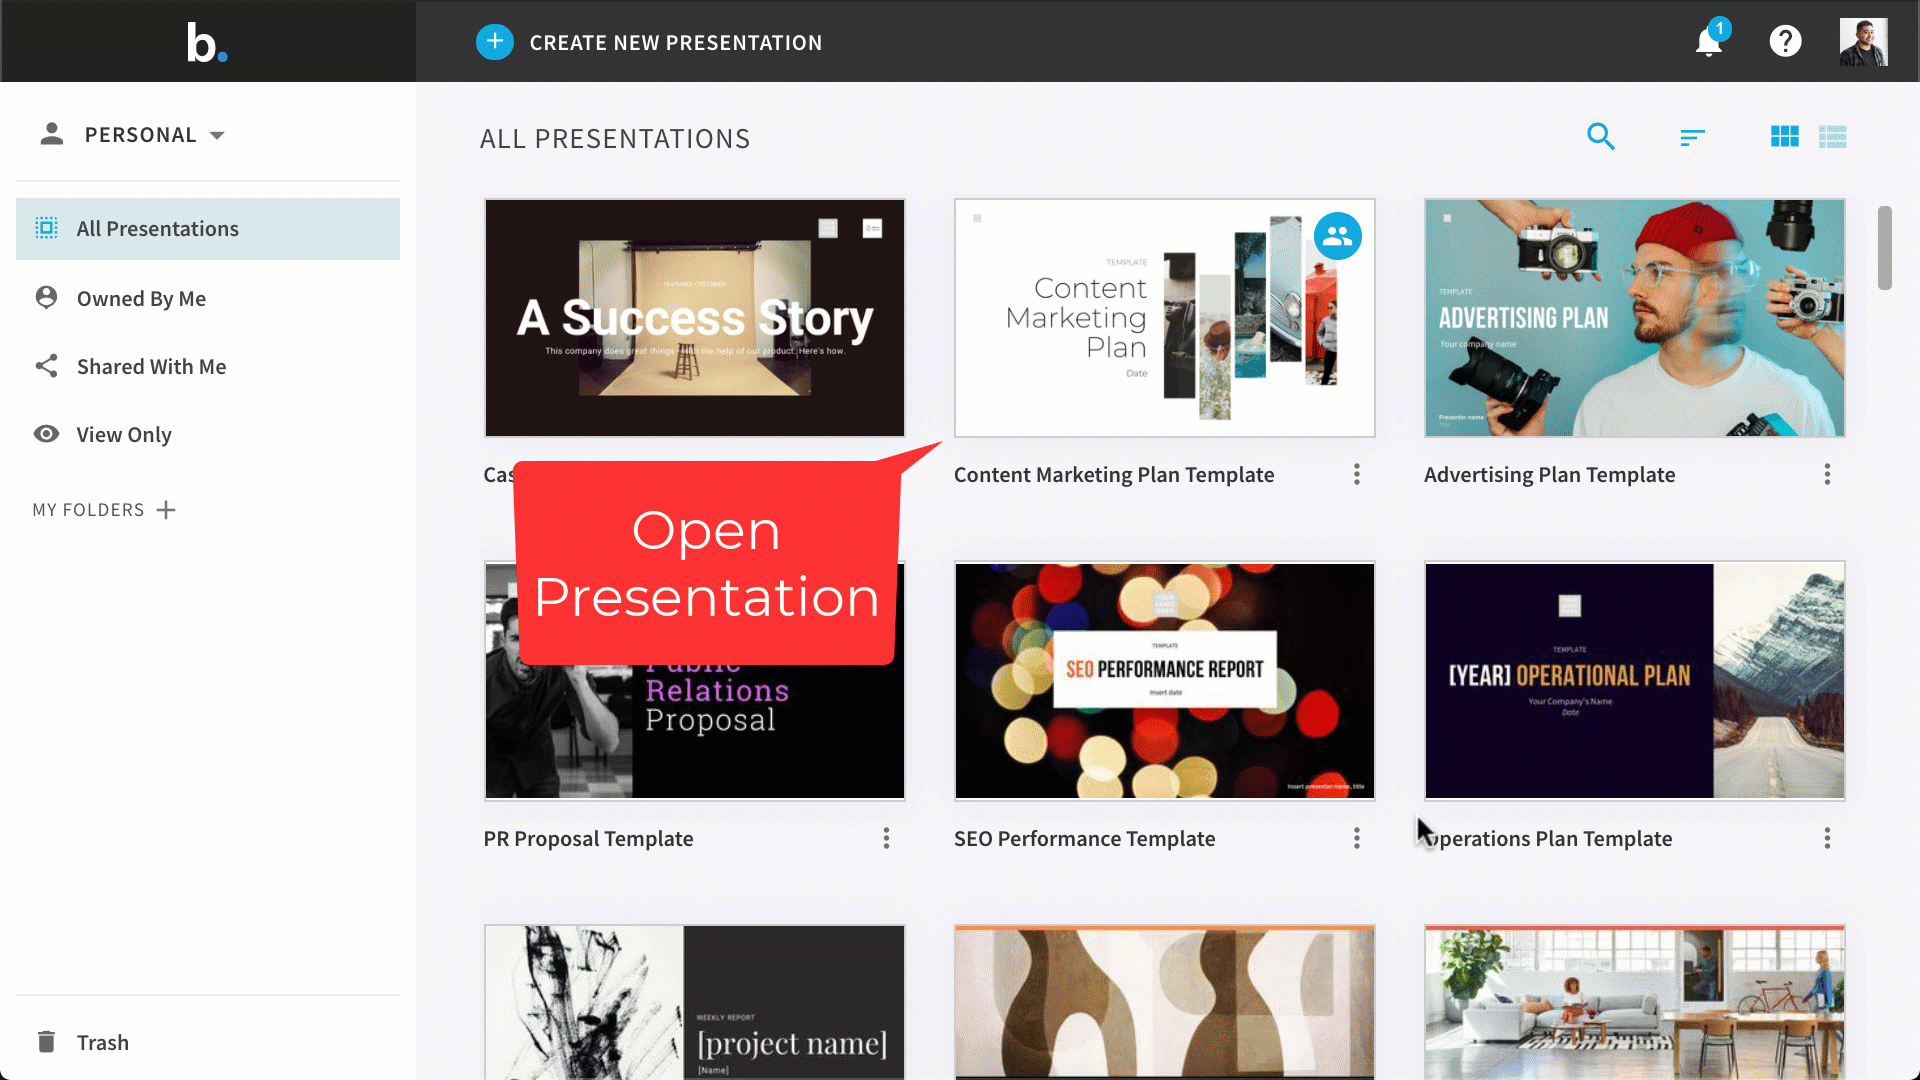Click the Beautiful.ai logo

click(207, 43)
